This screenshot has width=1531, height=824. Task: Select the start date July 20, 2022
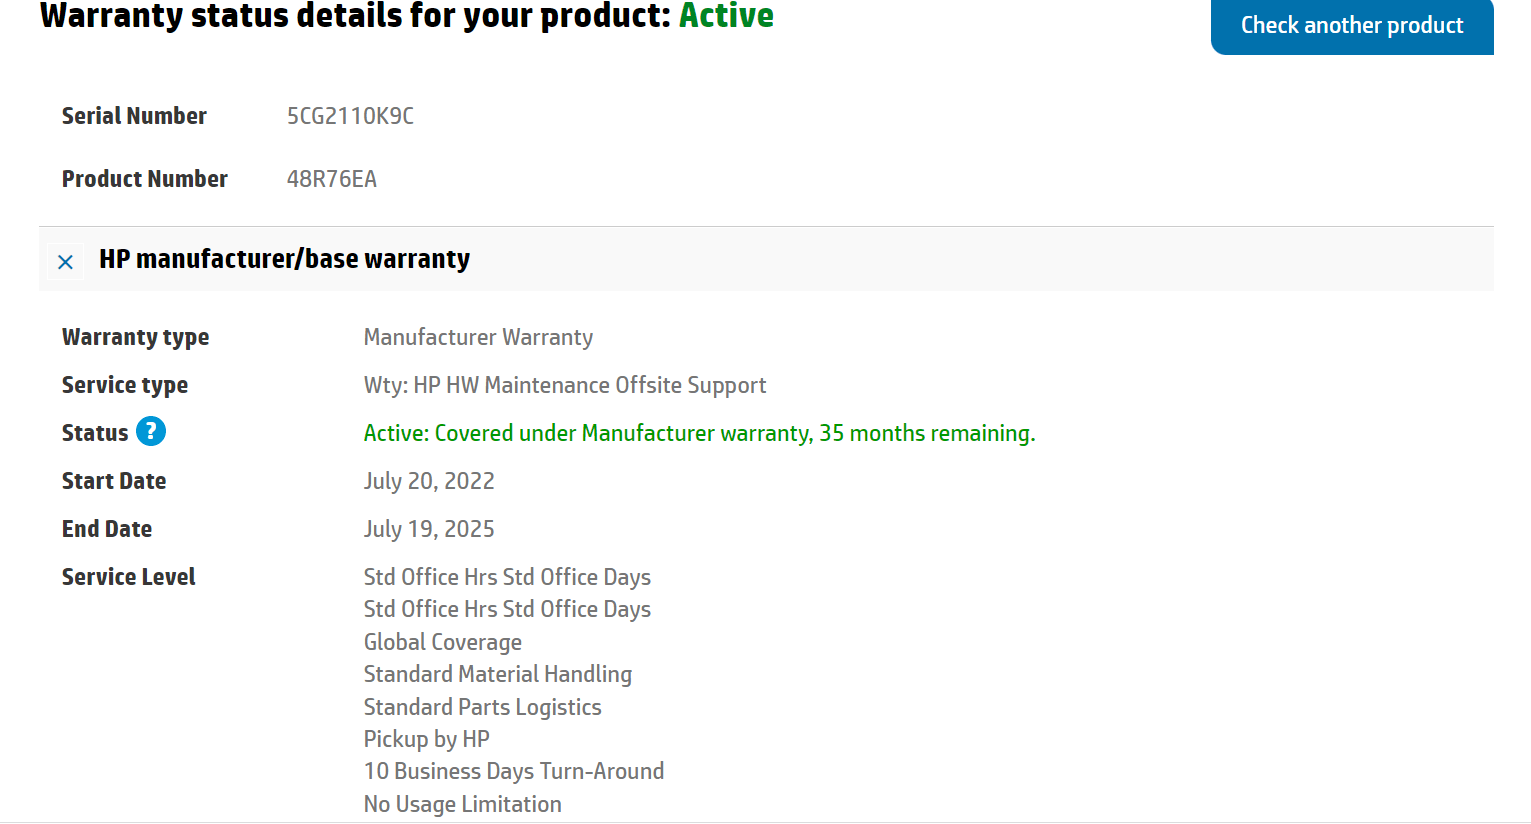click(429, 481)
